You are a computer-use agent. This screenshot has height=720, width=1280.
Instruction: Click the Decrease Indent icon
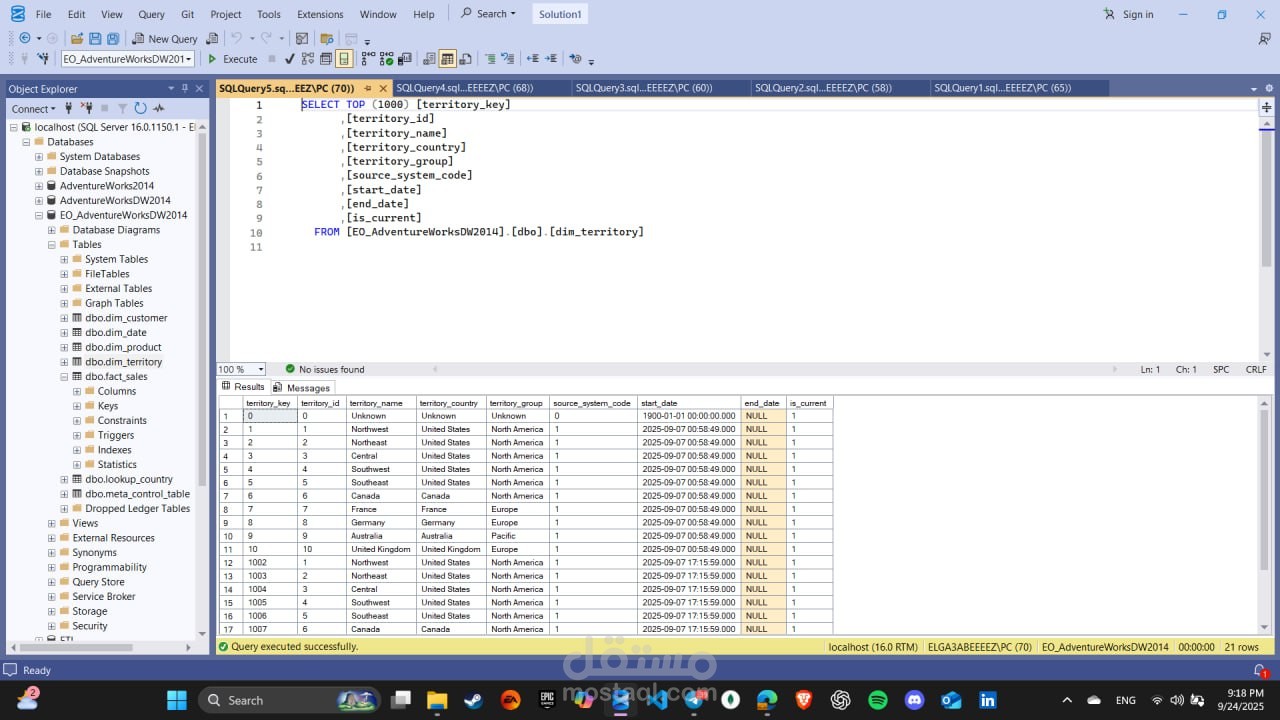(x=533, y=59)
